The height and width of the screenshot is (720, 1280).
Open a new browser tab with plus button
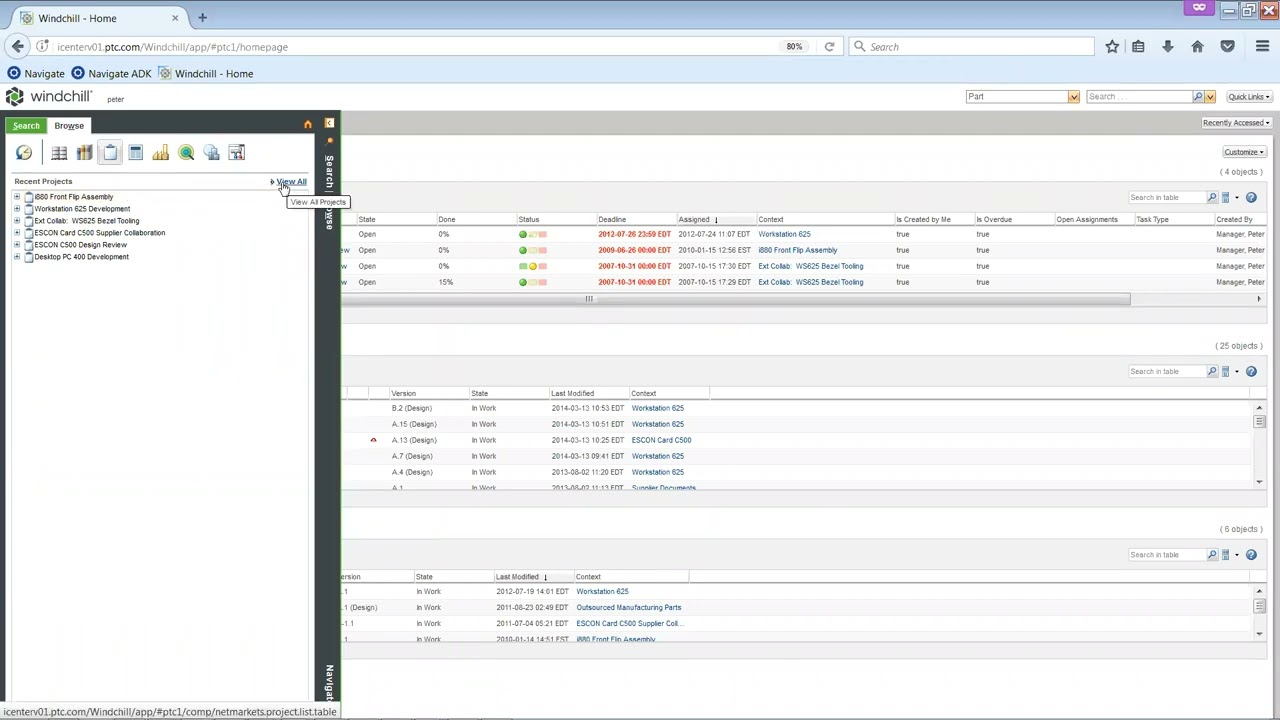(202, 18)
